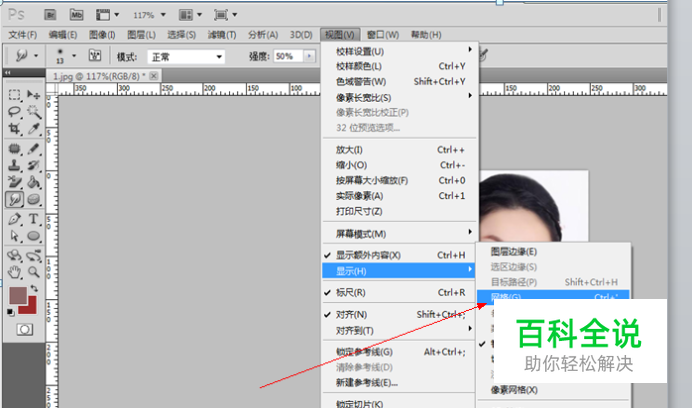The width and height of the screenshot is (692, 408).
Task: Select the Horizontal Type tool
Action: (34, 219)
